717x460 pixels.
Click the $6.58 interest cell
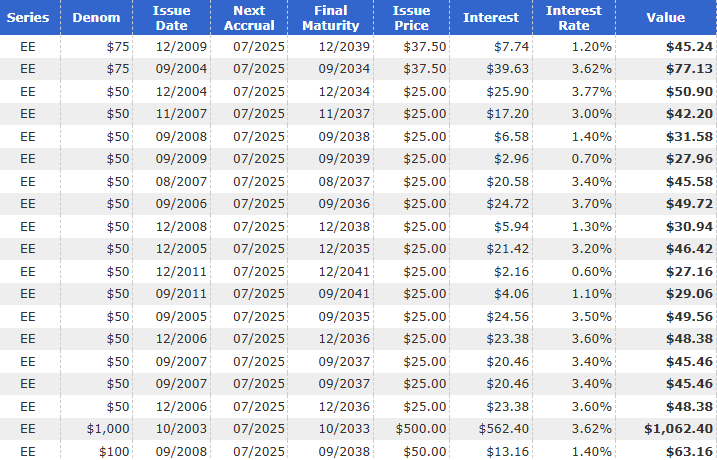[511, 136]
